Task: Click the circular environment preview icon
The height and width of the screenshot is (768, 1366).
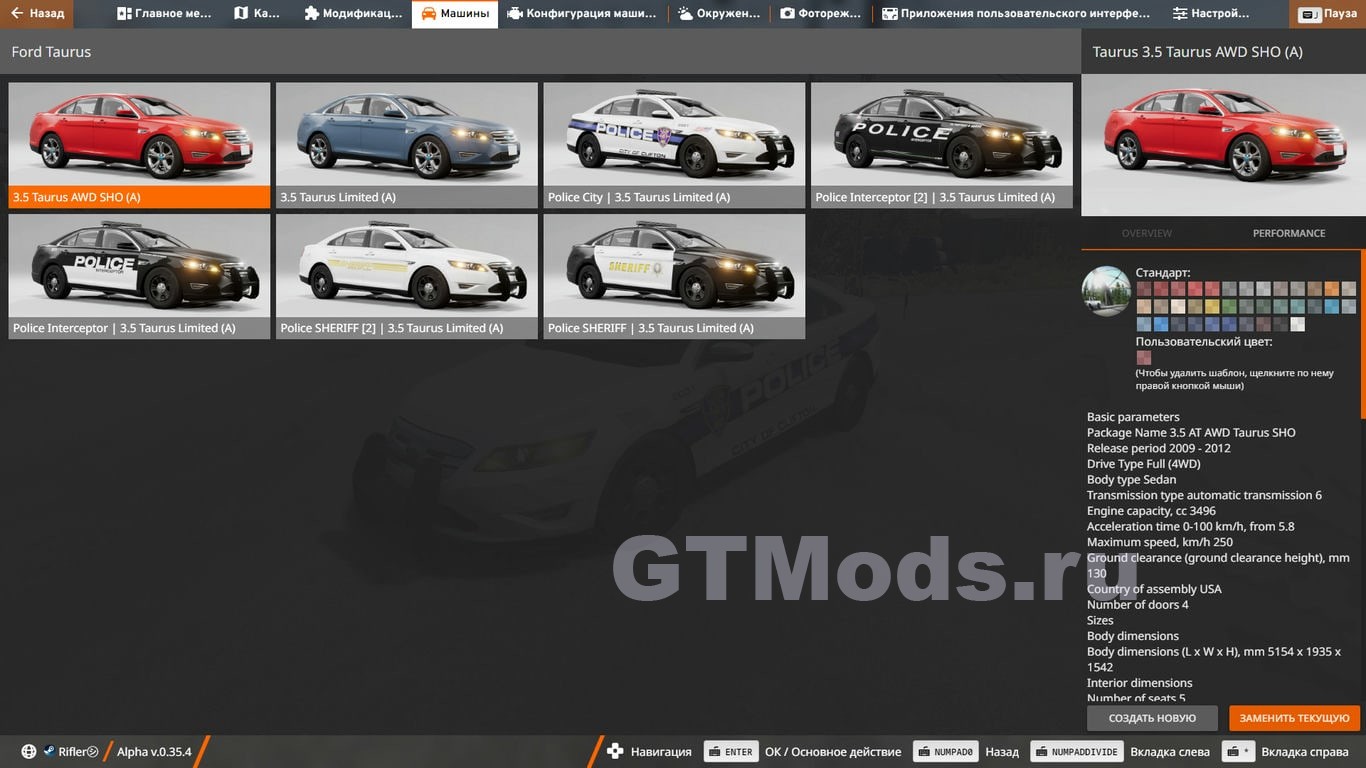Action: (x=1106, y=291)
